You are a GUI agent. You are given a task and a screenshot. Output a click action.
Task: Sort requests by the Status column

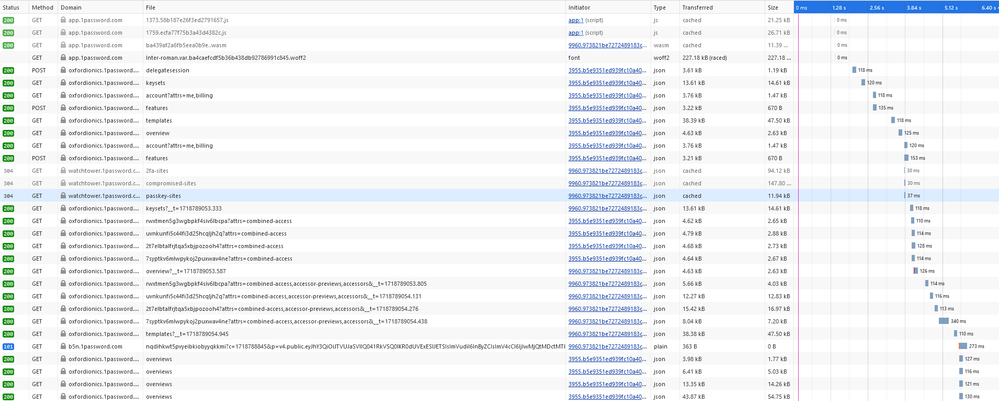coord(10,7)
